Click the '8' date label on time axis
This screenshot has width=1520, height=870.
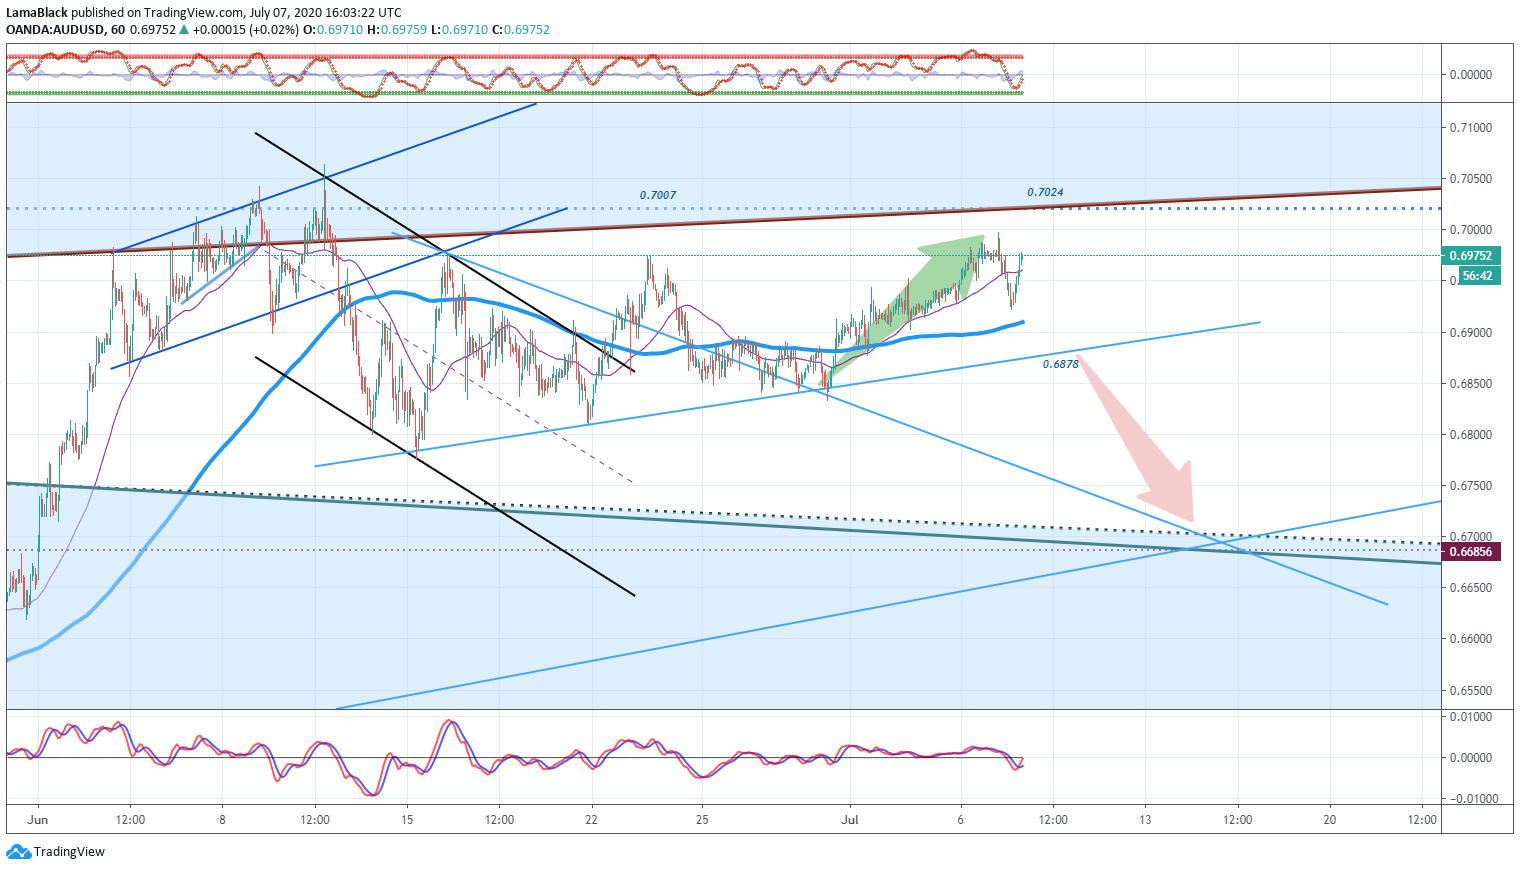(222, 820)
